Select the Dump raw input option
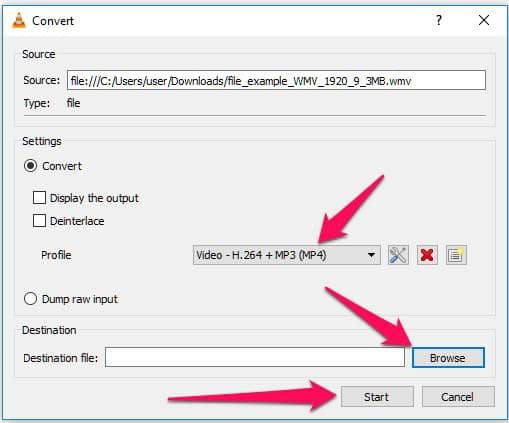 (x=30, y=299)
